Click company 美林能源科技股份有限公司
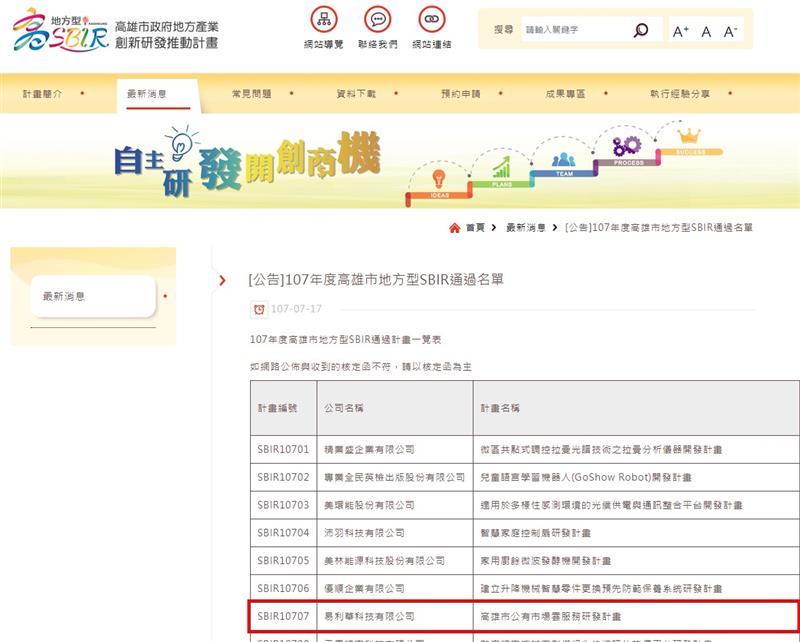This screenshot has height=642, width=800. (385, 561)
